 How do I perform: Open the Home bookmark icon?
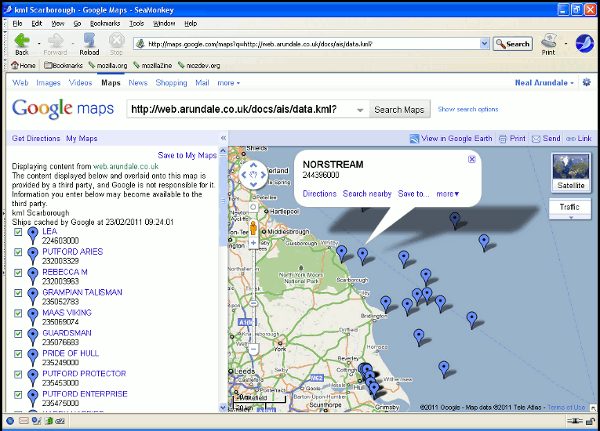[x=15, y=65]
